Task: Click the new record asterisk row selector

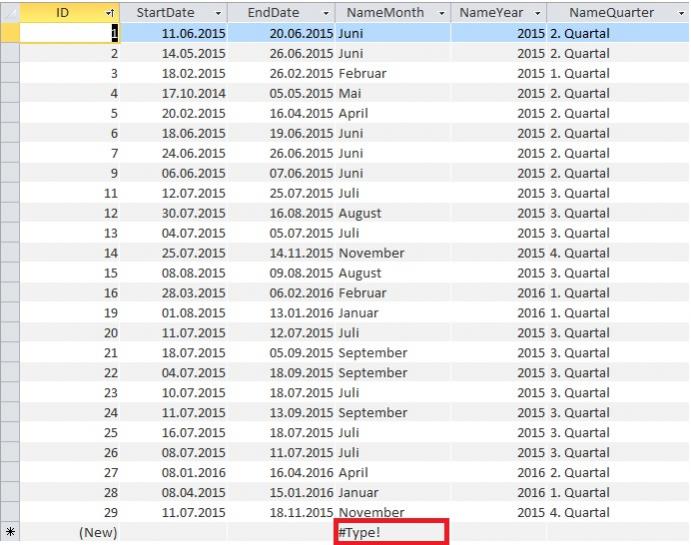Action: (10, 532)
